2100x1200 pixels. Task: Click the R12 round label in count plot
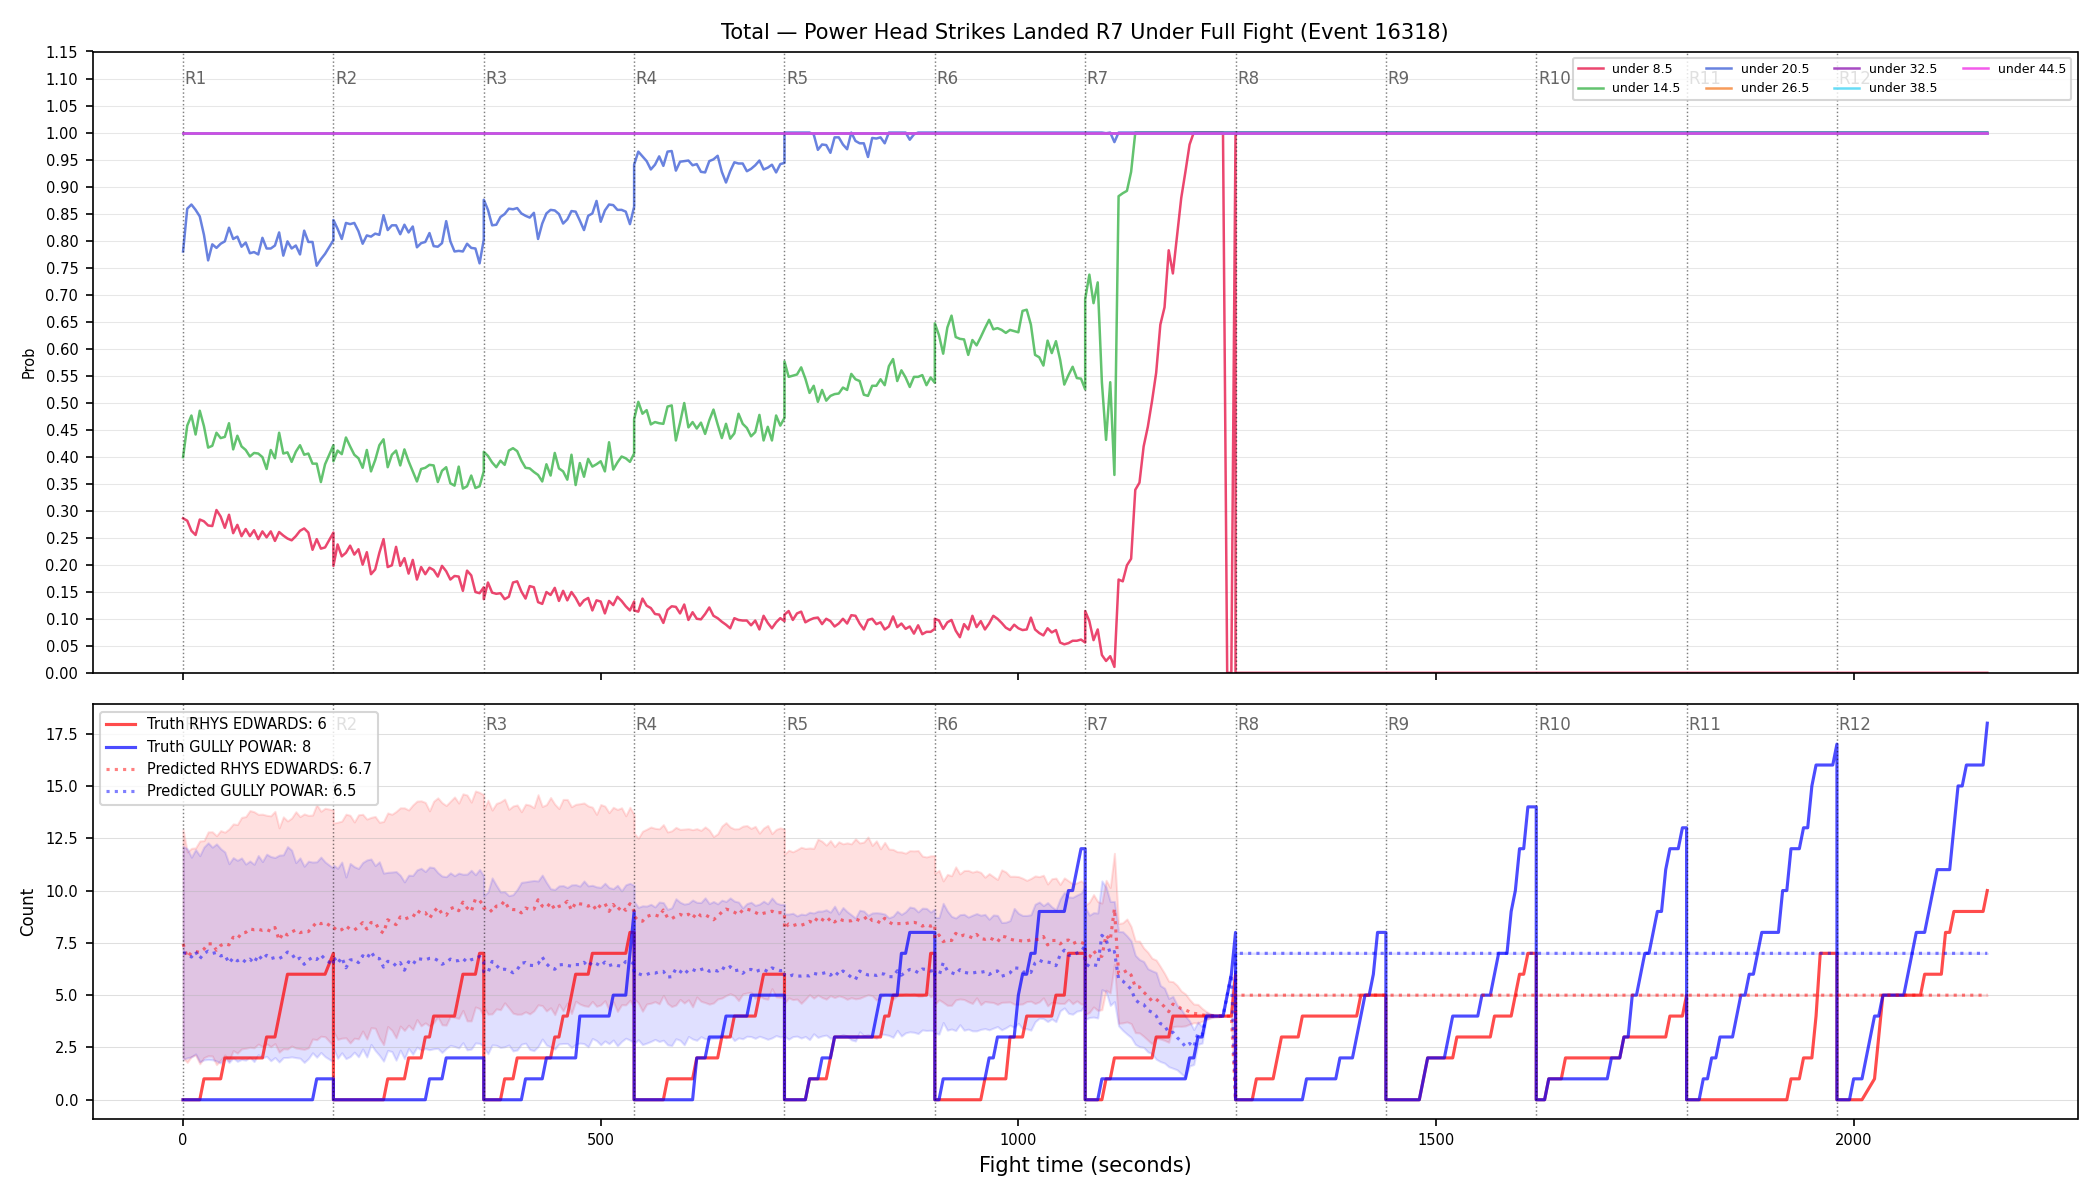tap(1855, 724)
